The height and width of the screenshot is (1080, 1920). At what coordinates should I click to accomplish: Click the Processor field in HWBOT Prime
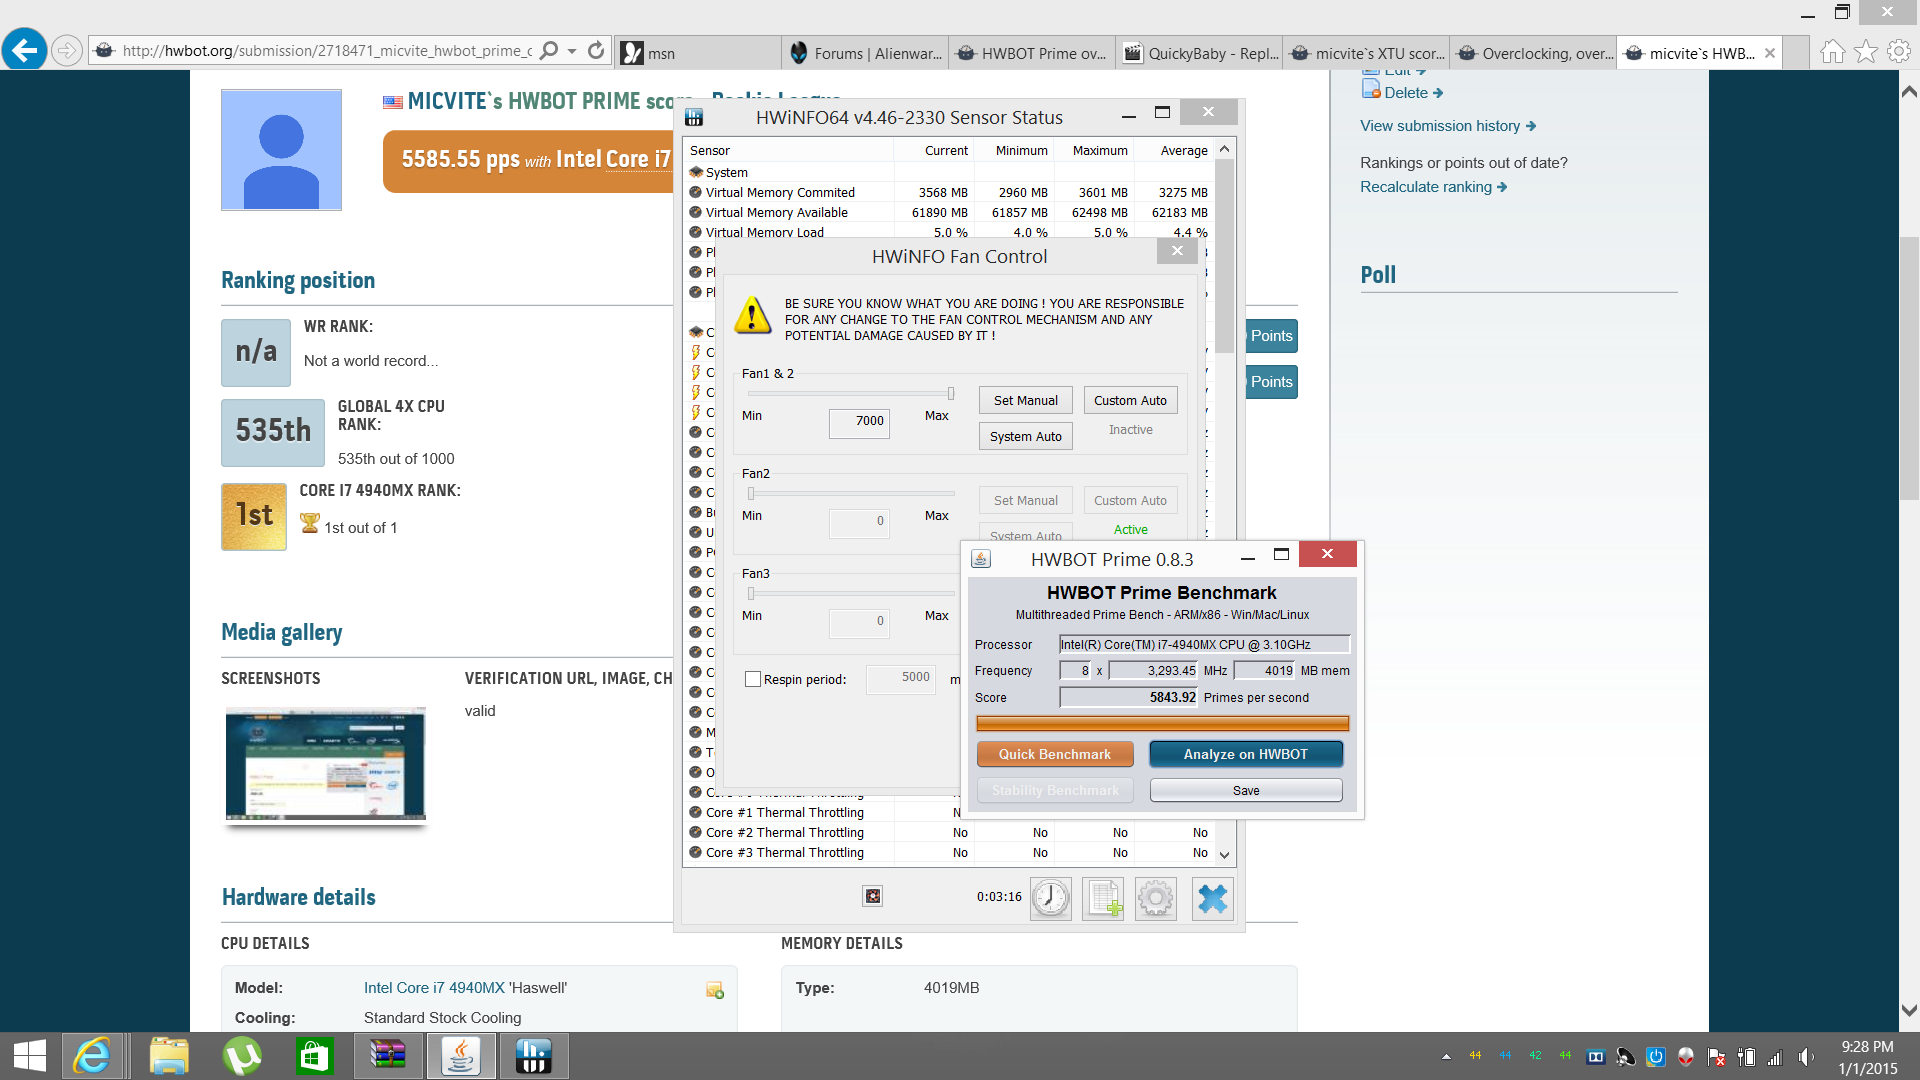(x=1205, y=644)
